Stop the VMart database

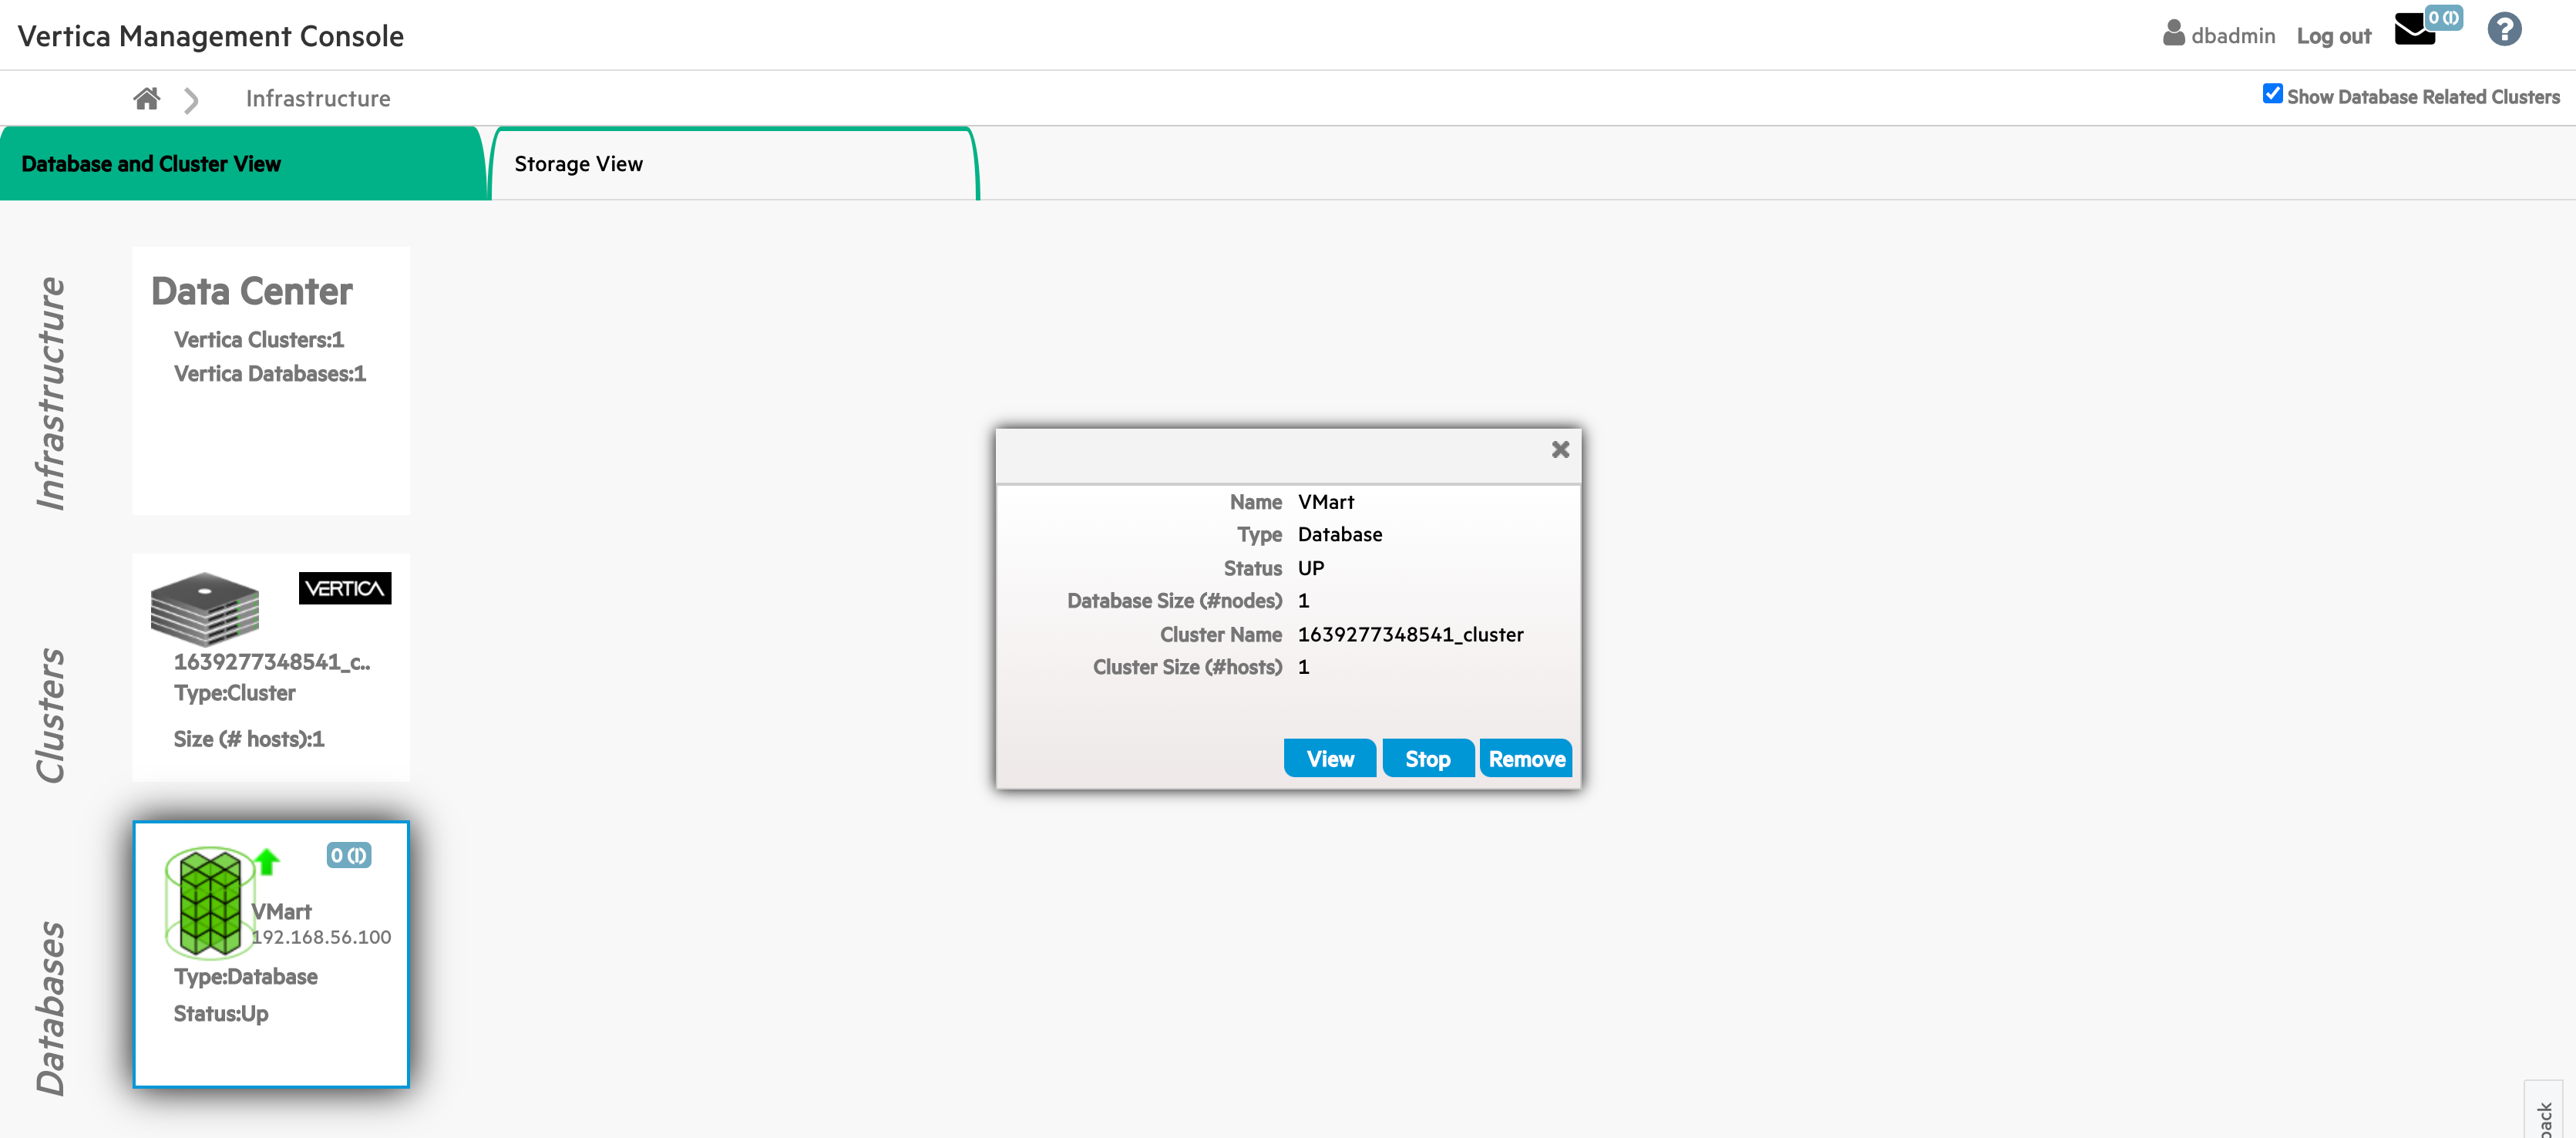click(x=1427, y=759)
